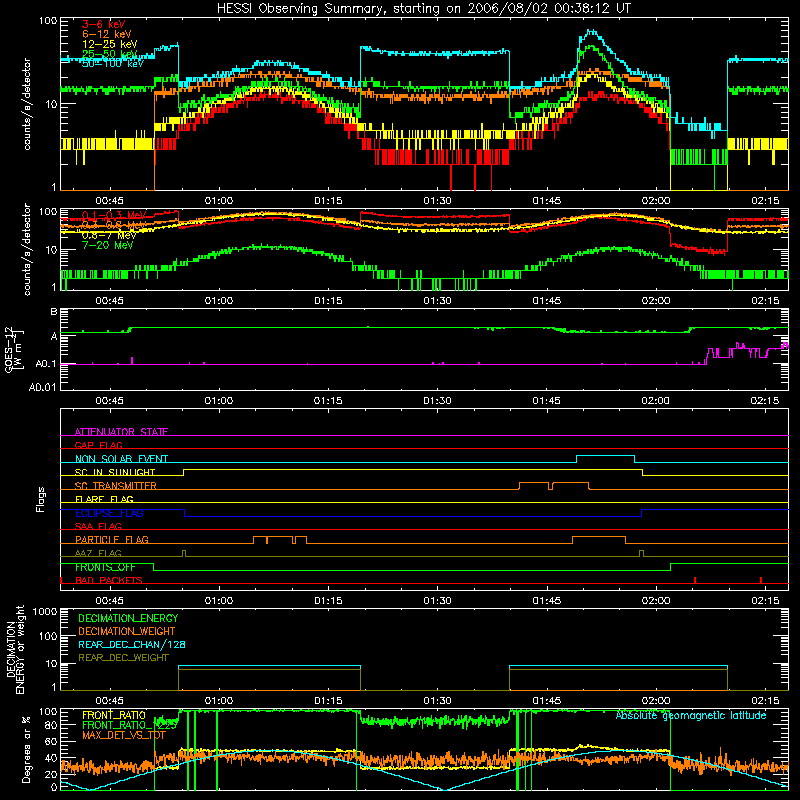800x800 pixels.
Task: Select the FLARE_FLAG label
Action: tap(104, 499)
